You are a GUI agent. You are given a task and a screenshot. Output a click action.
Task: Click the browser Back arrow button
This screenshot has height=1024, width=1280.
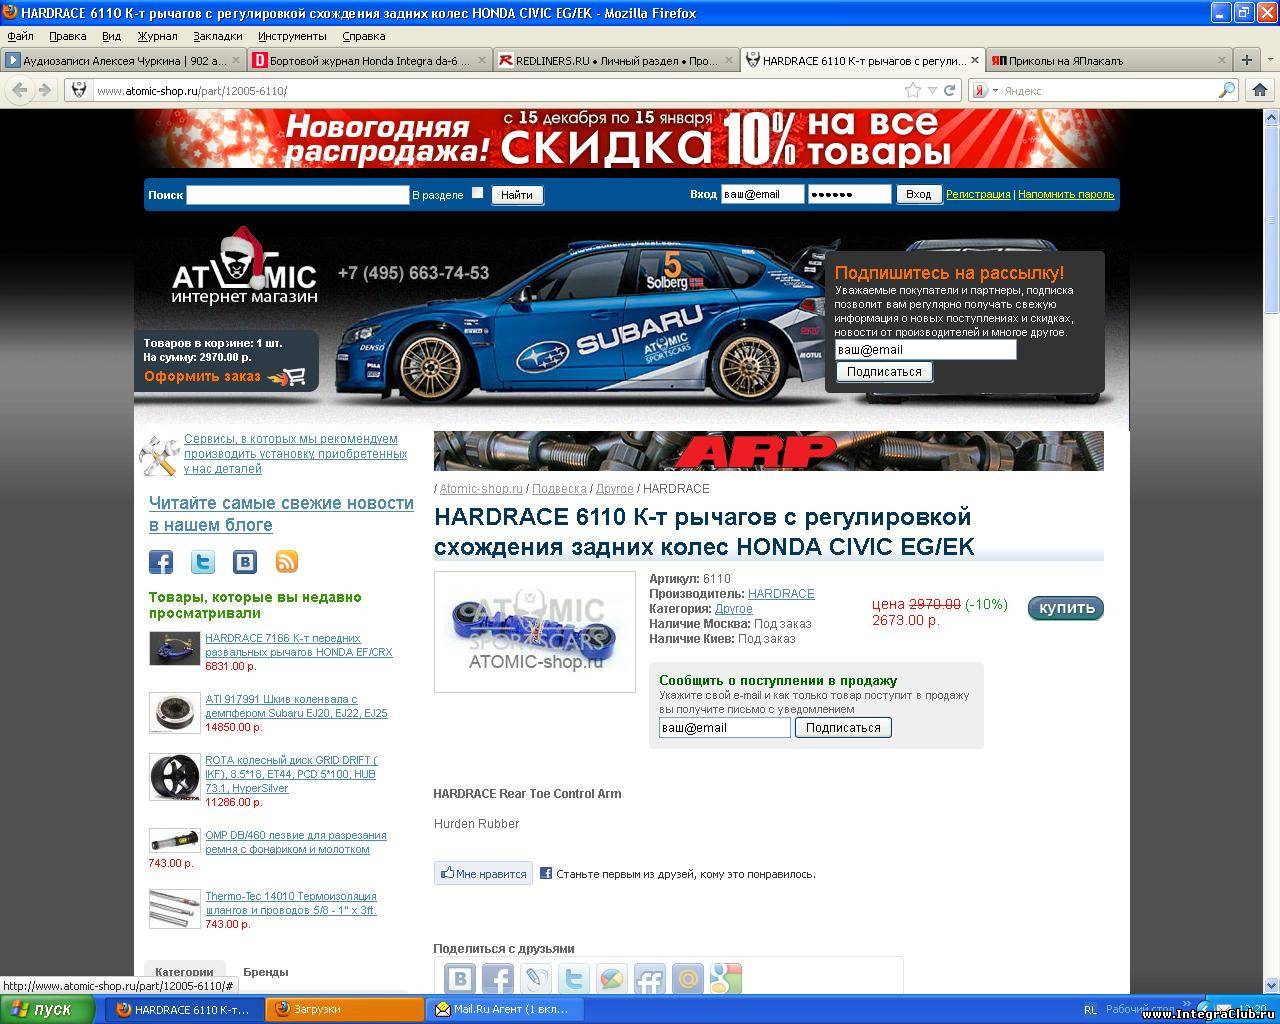click(x=19, y=90)
